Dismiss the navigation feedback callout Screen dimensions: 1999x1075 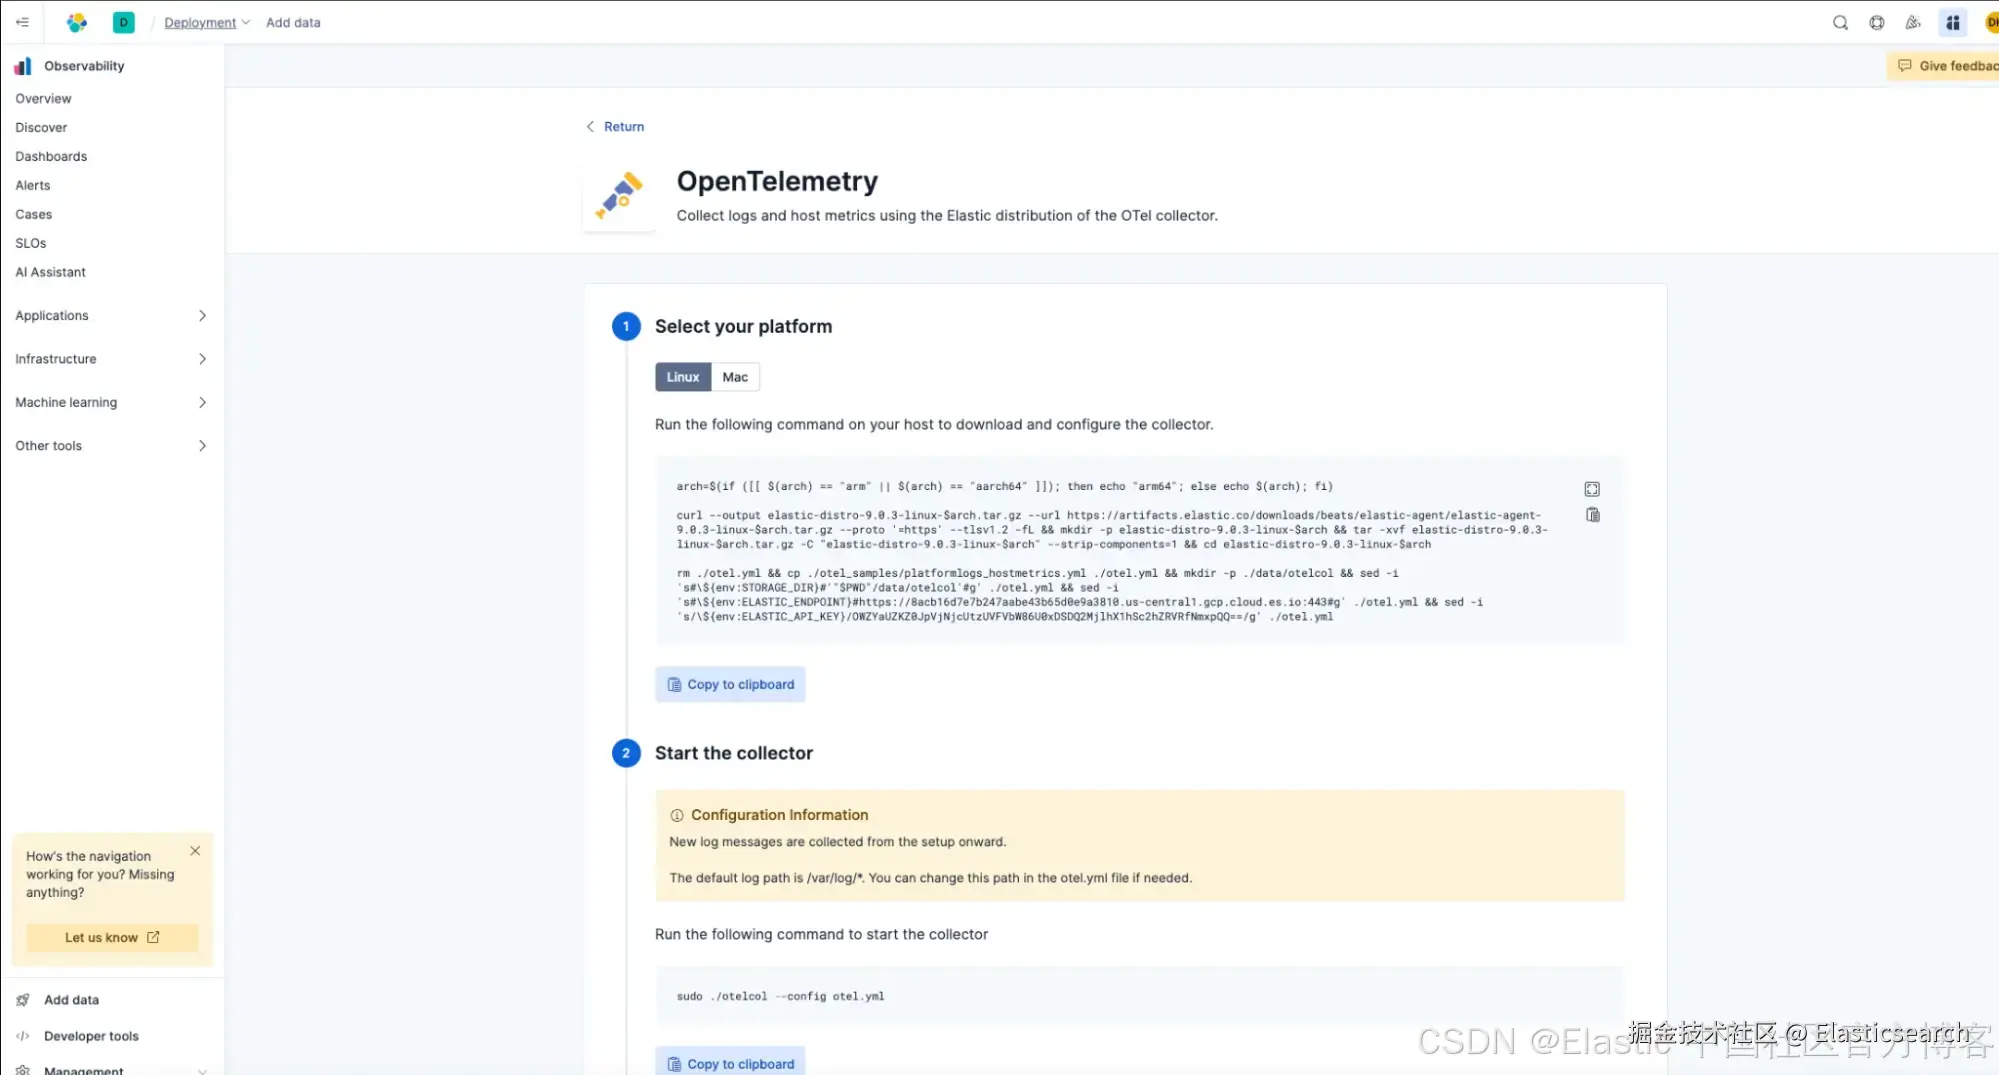[x=195, y=851]
